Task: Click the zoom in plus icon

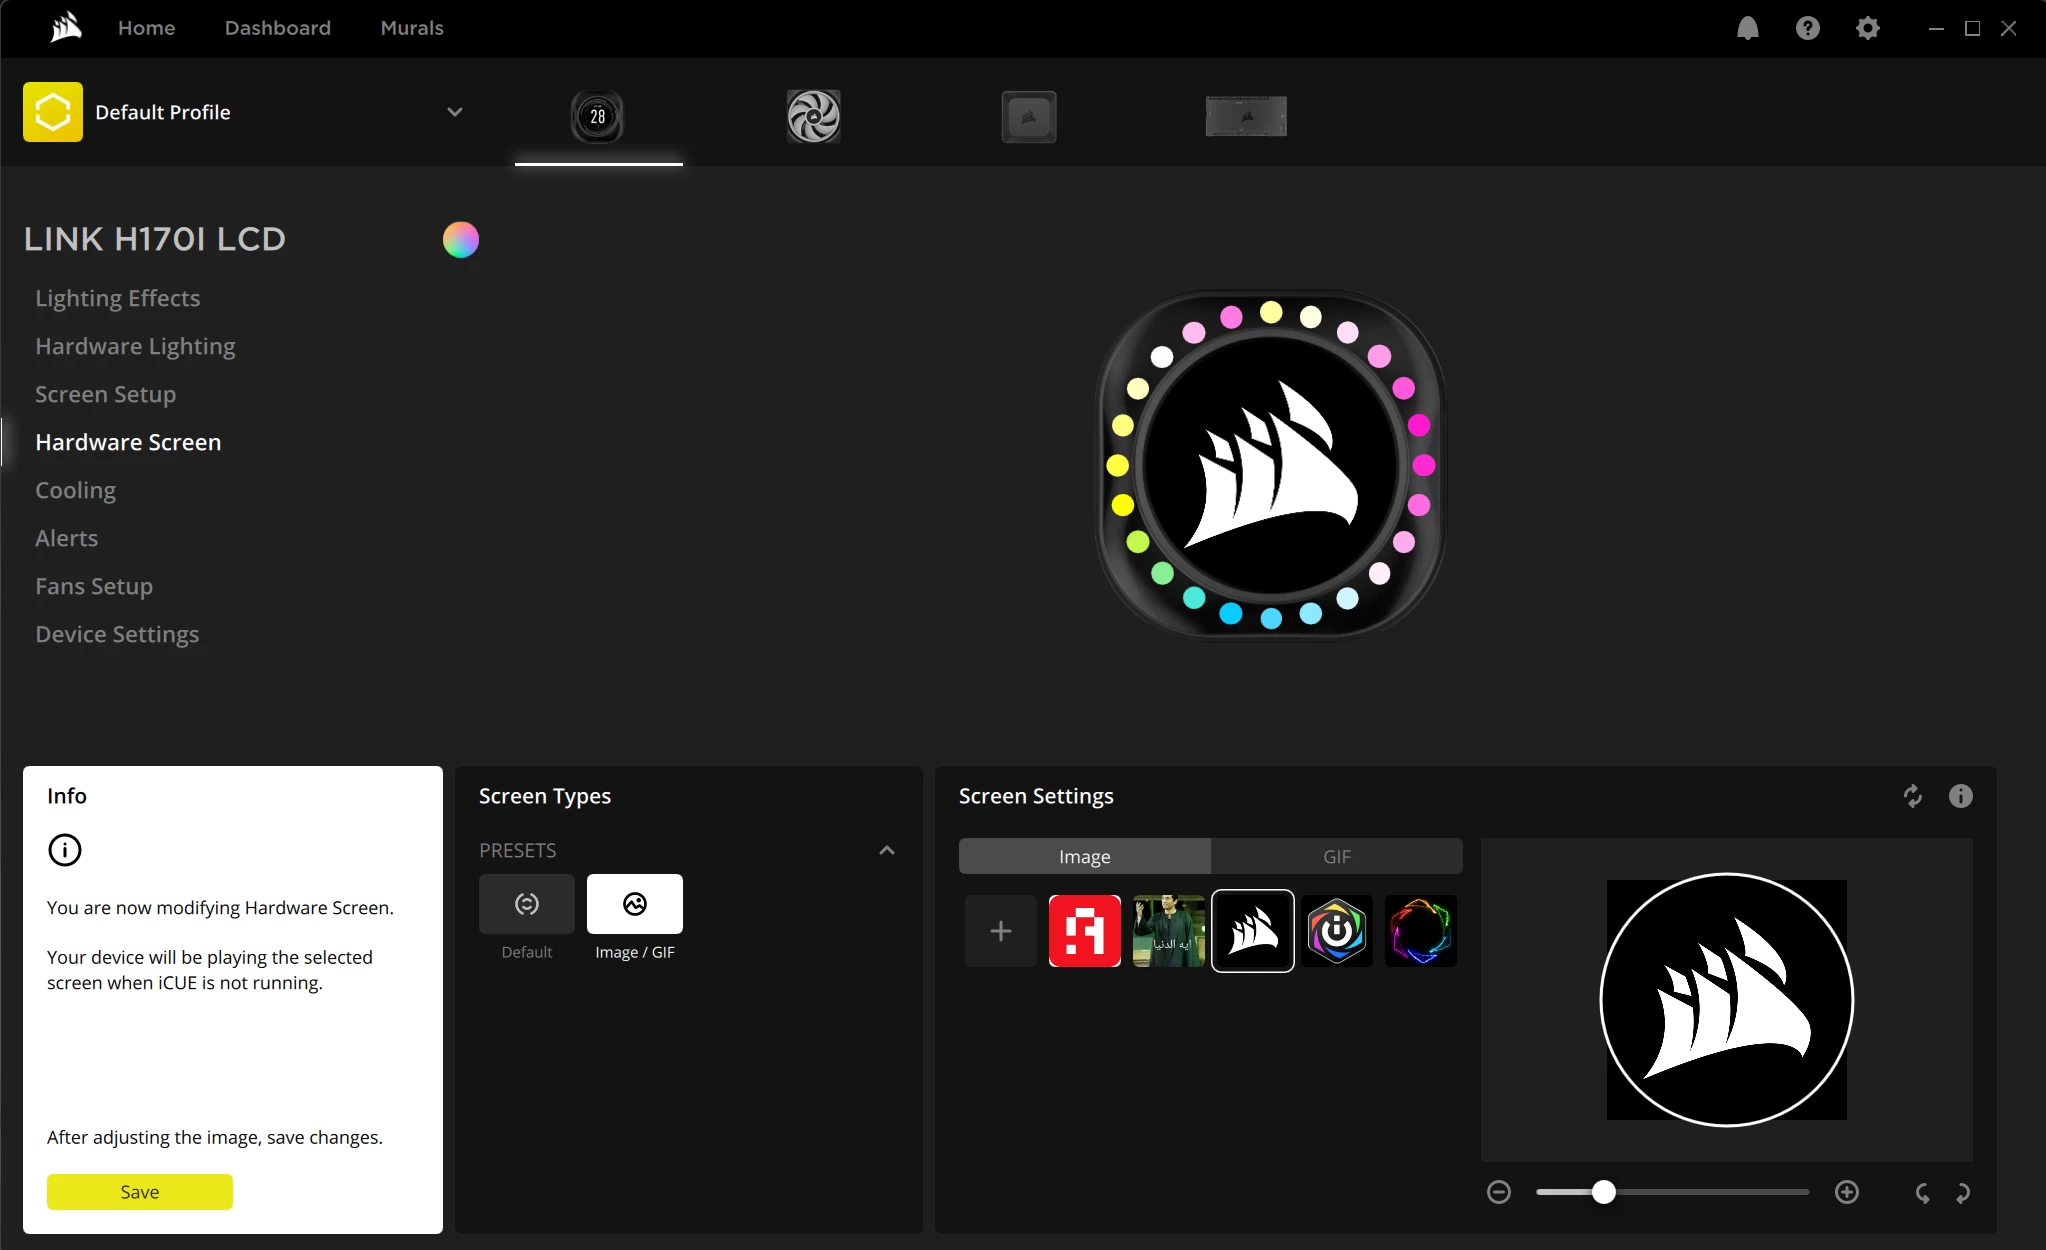Action: tap(1846, 1192)
